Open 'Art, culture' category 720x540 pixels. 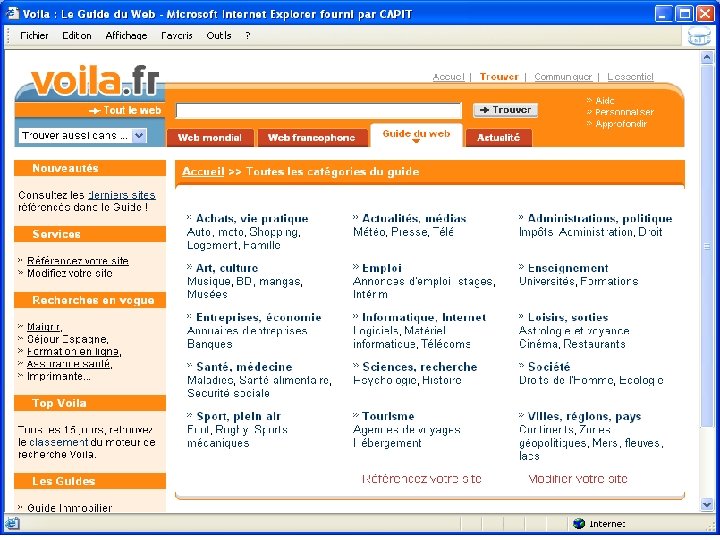[x=227, y=268]
